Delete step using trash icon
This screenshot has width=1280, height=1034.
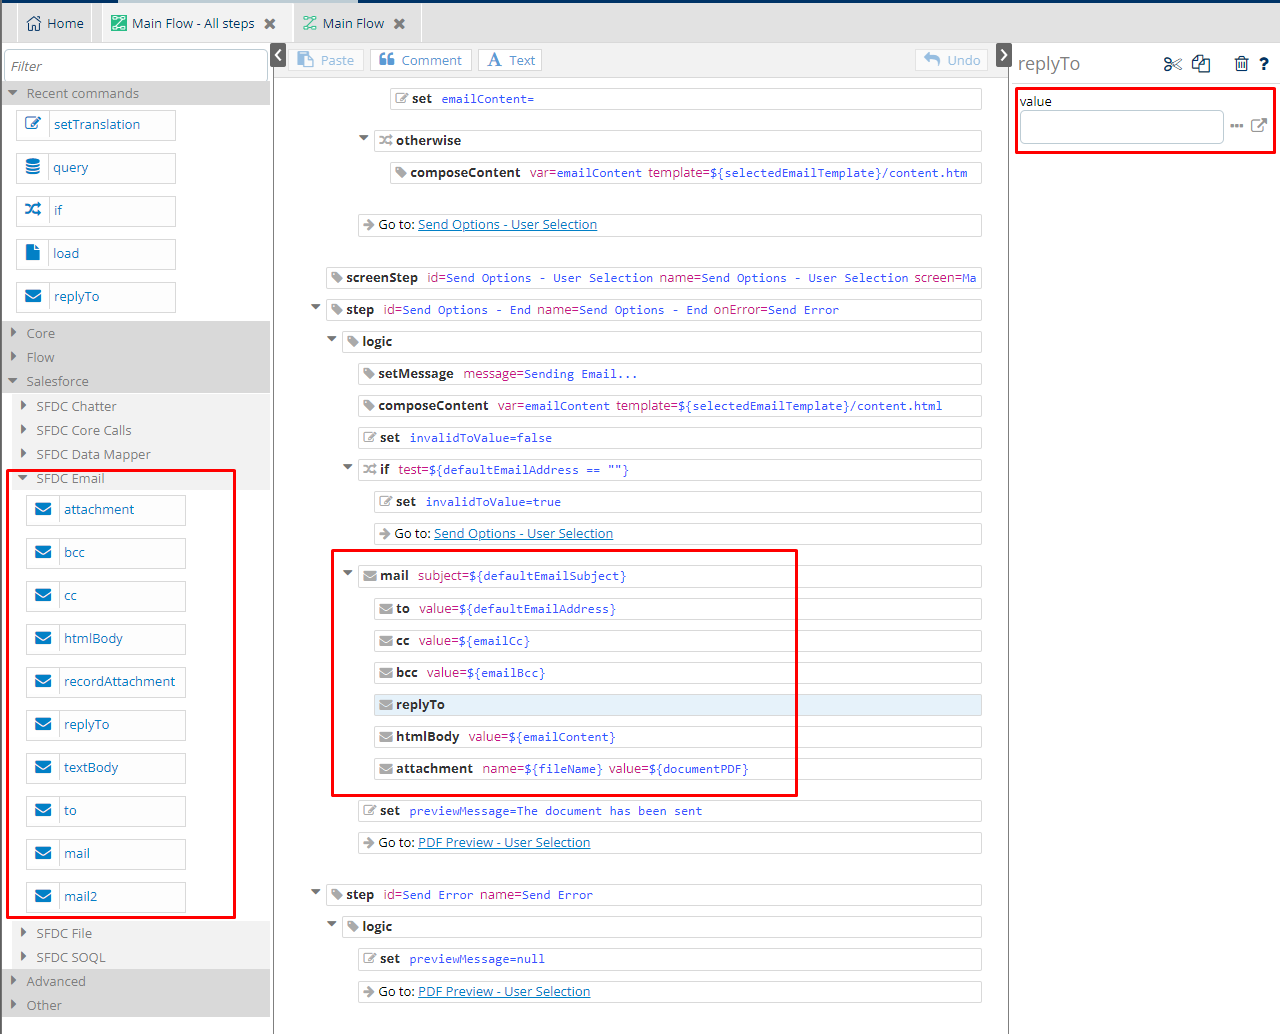click(1241, 64)
